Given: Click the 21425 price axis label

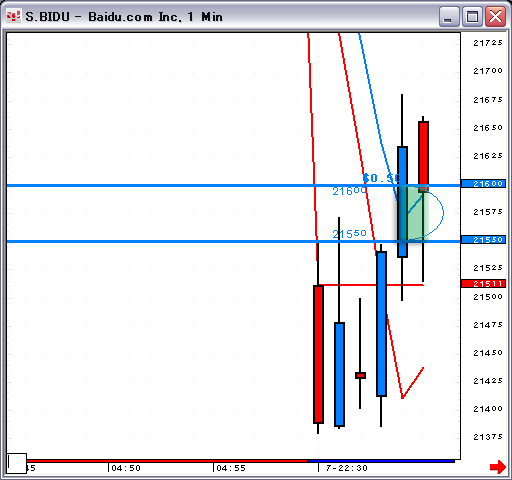Looking at the screenshot, I should [x=488, y=381].
